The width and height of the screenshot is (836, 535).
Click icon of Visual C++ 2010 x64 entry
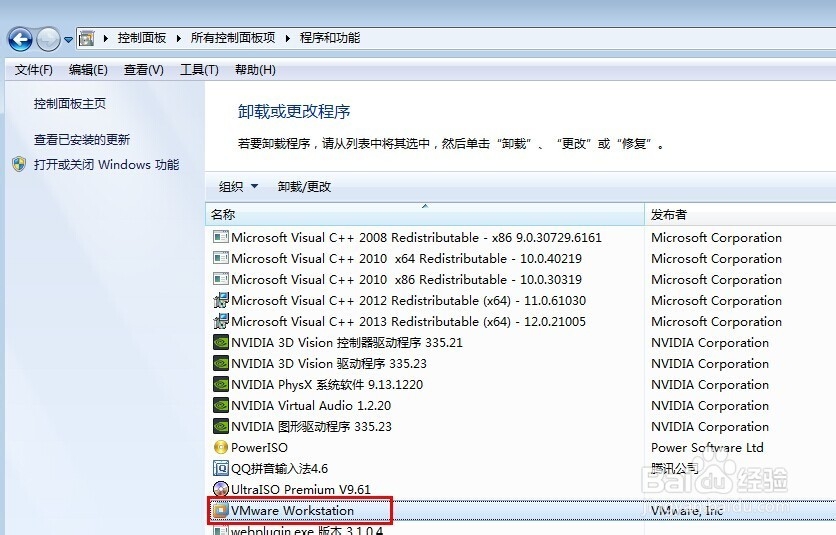coord(220,258)
